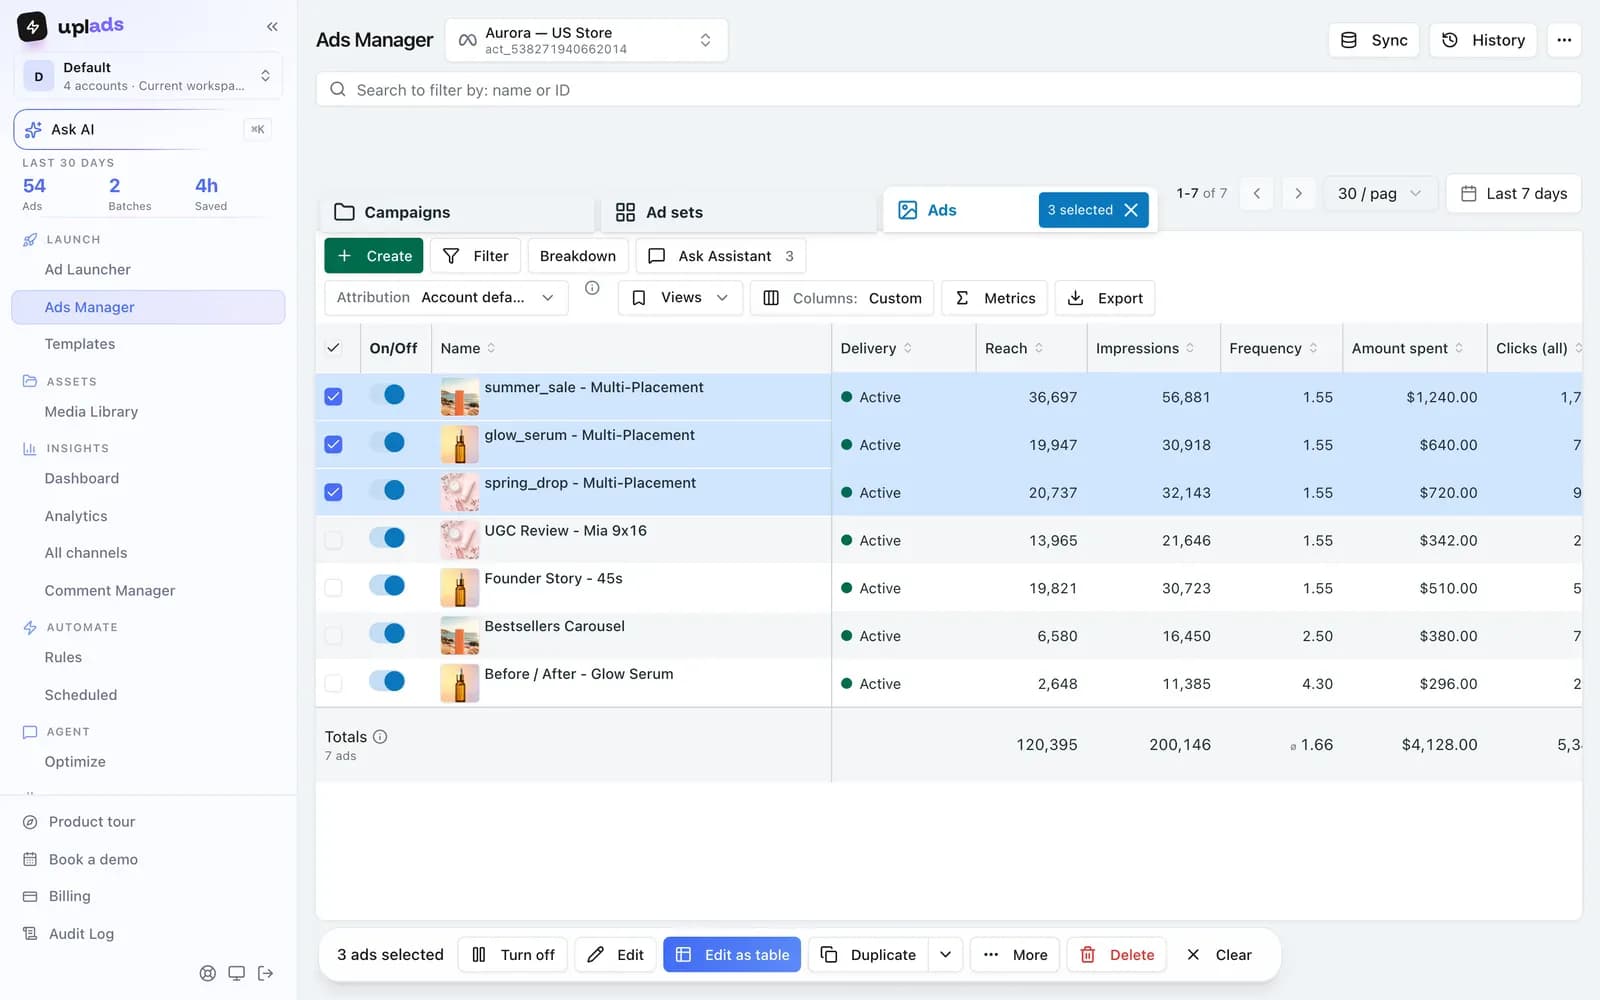Go to next page arrow
Image resolution: width=1600 pixels, height=1000 pixels.
click(x=1298, y=193)
